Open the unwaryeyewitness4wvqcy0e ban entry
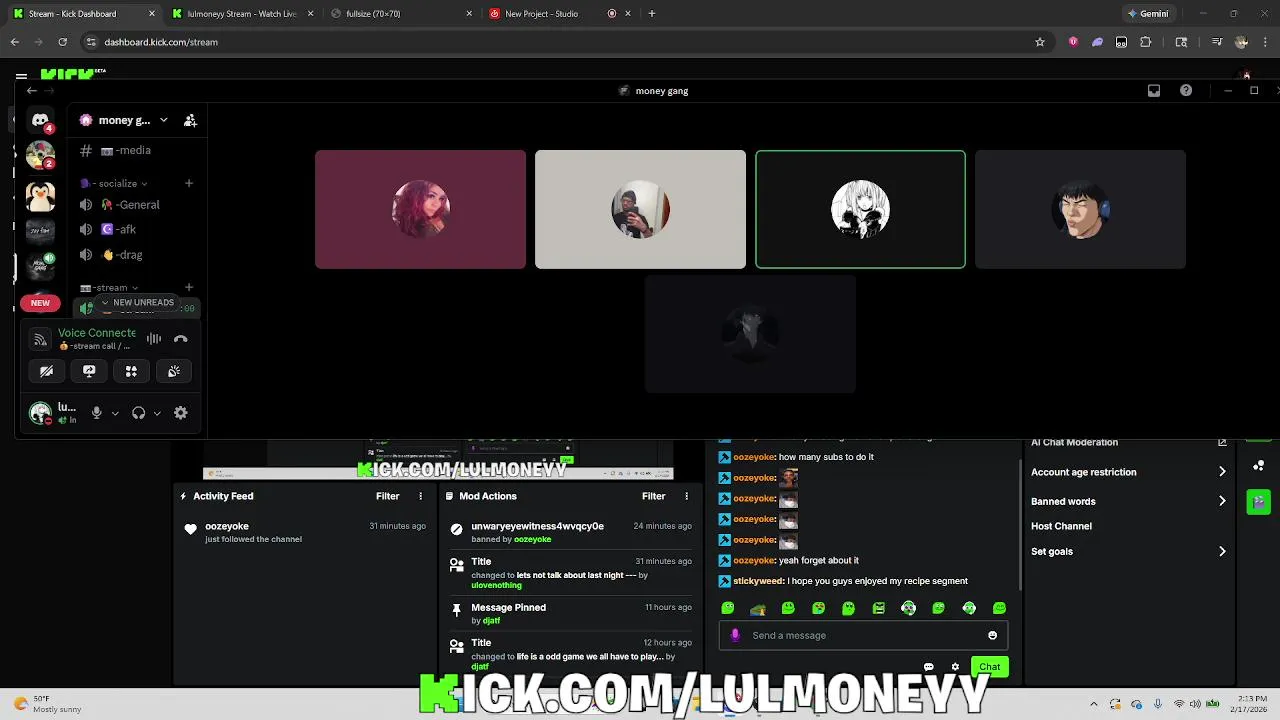Screen dimensions: 1280x720 point(570,532)
